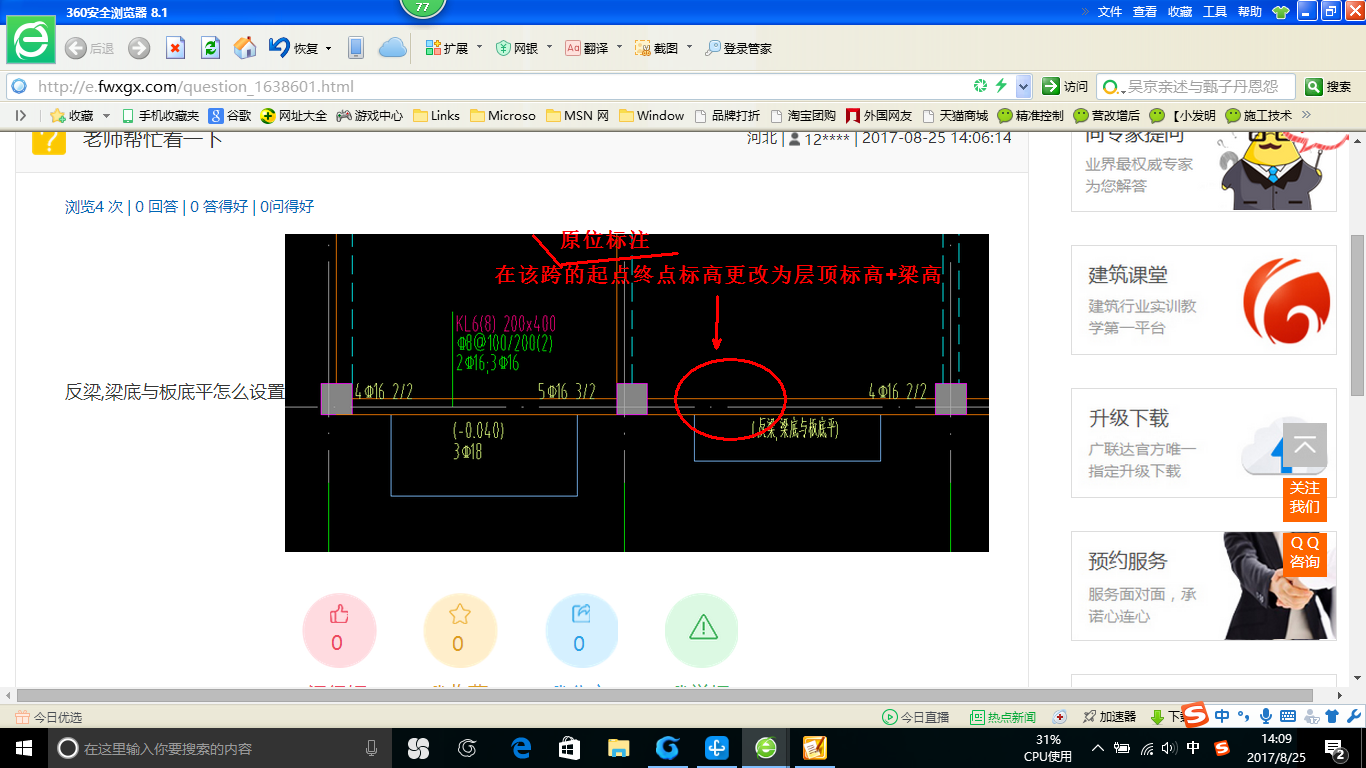Open the 天猫商城 bookmark
The width and height of the screenshot is (1366, 768).
pyautogui.click(x=955, y=116)
